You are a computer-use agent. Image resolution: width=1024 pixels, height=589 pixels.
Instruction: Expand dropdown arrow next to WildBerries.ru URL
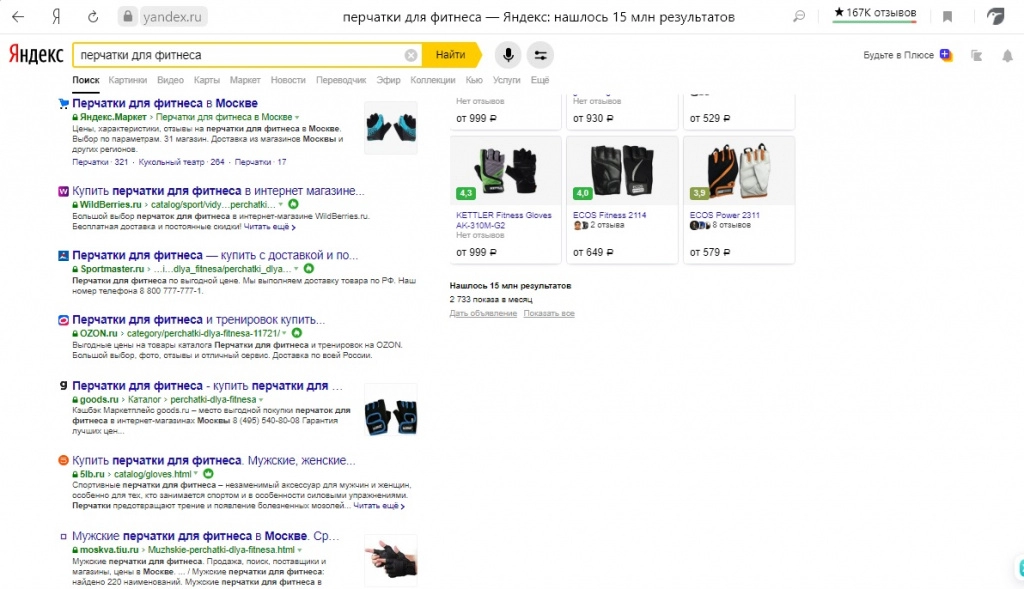click(x=281, y=205)
